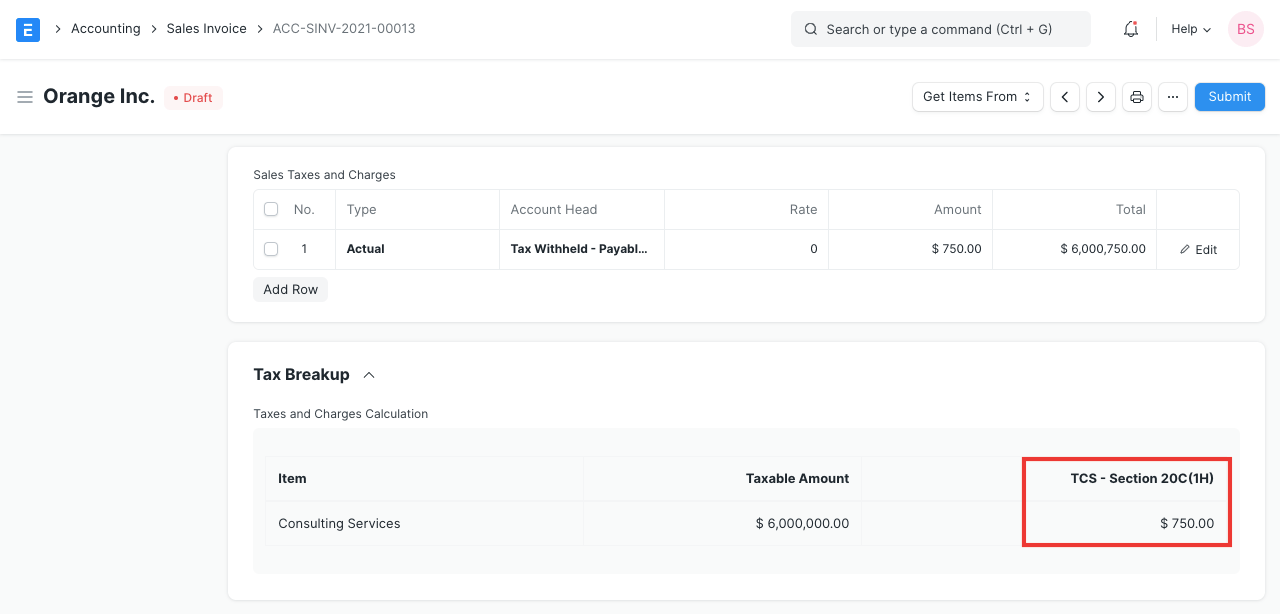Click the BS user avatar
Viewport: 1280px width, 614px height.
point(1245,29)
